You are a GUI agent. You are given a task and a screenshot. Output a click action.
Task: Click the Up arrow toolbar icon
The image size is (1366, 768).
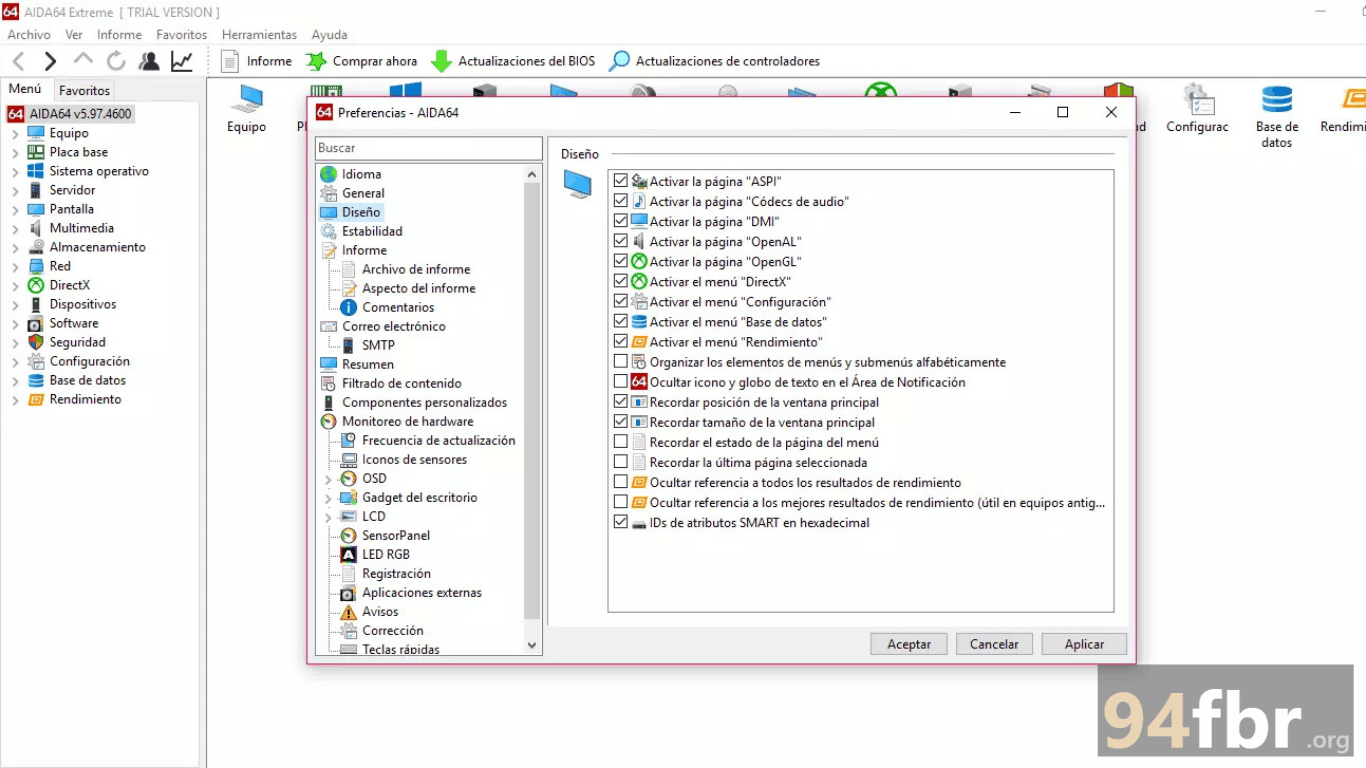click(83, 61)
